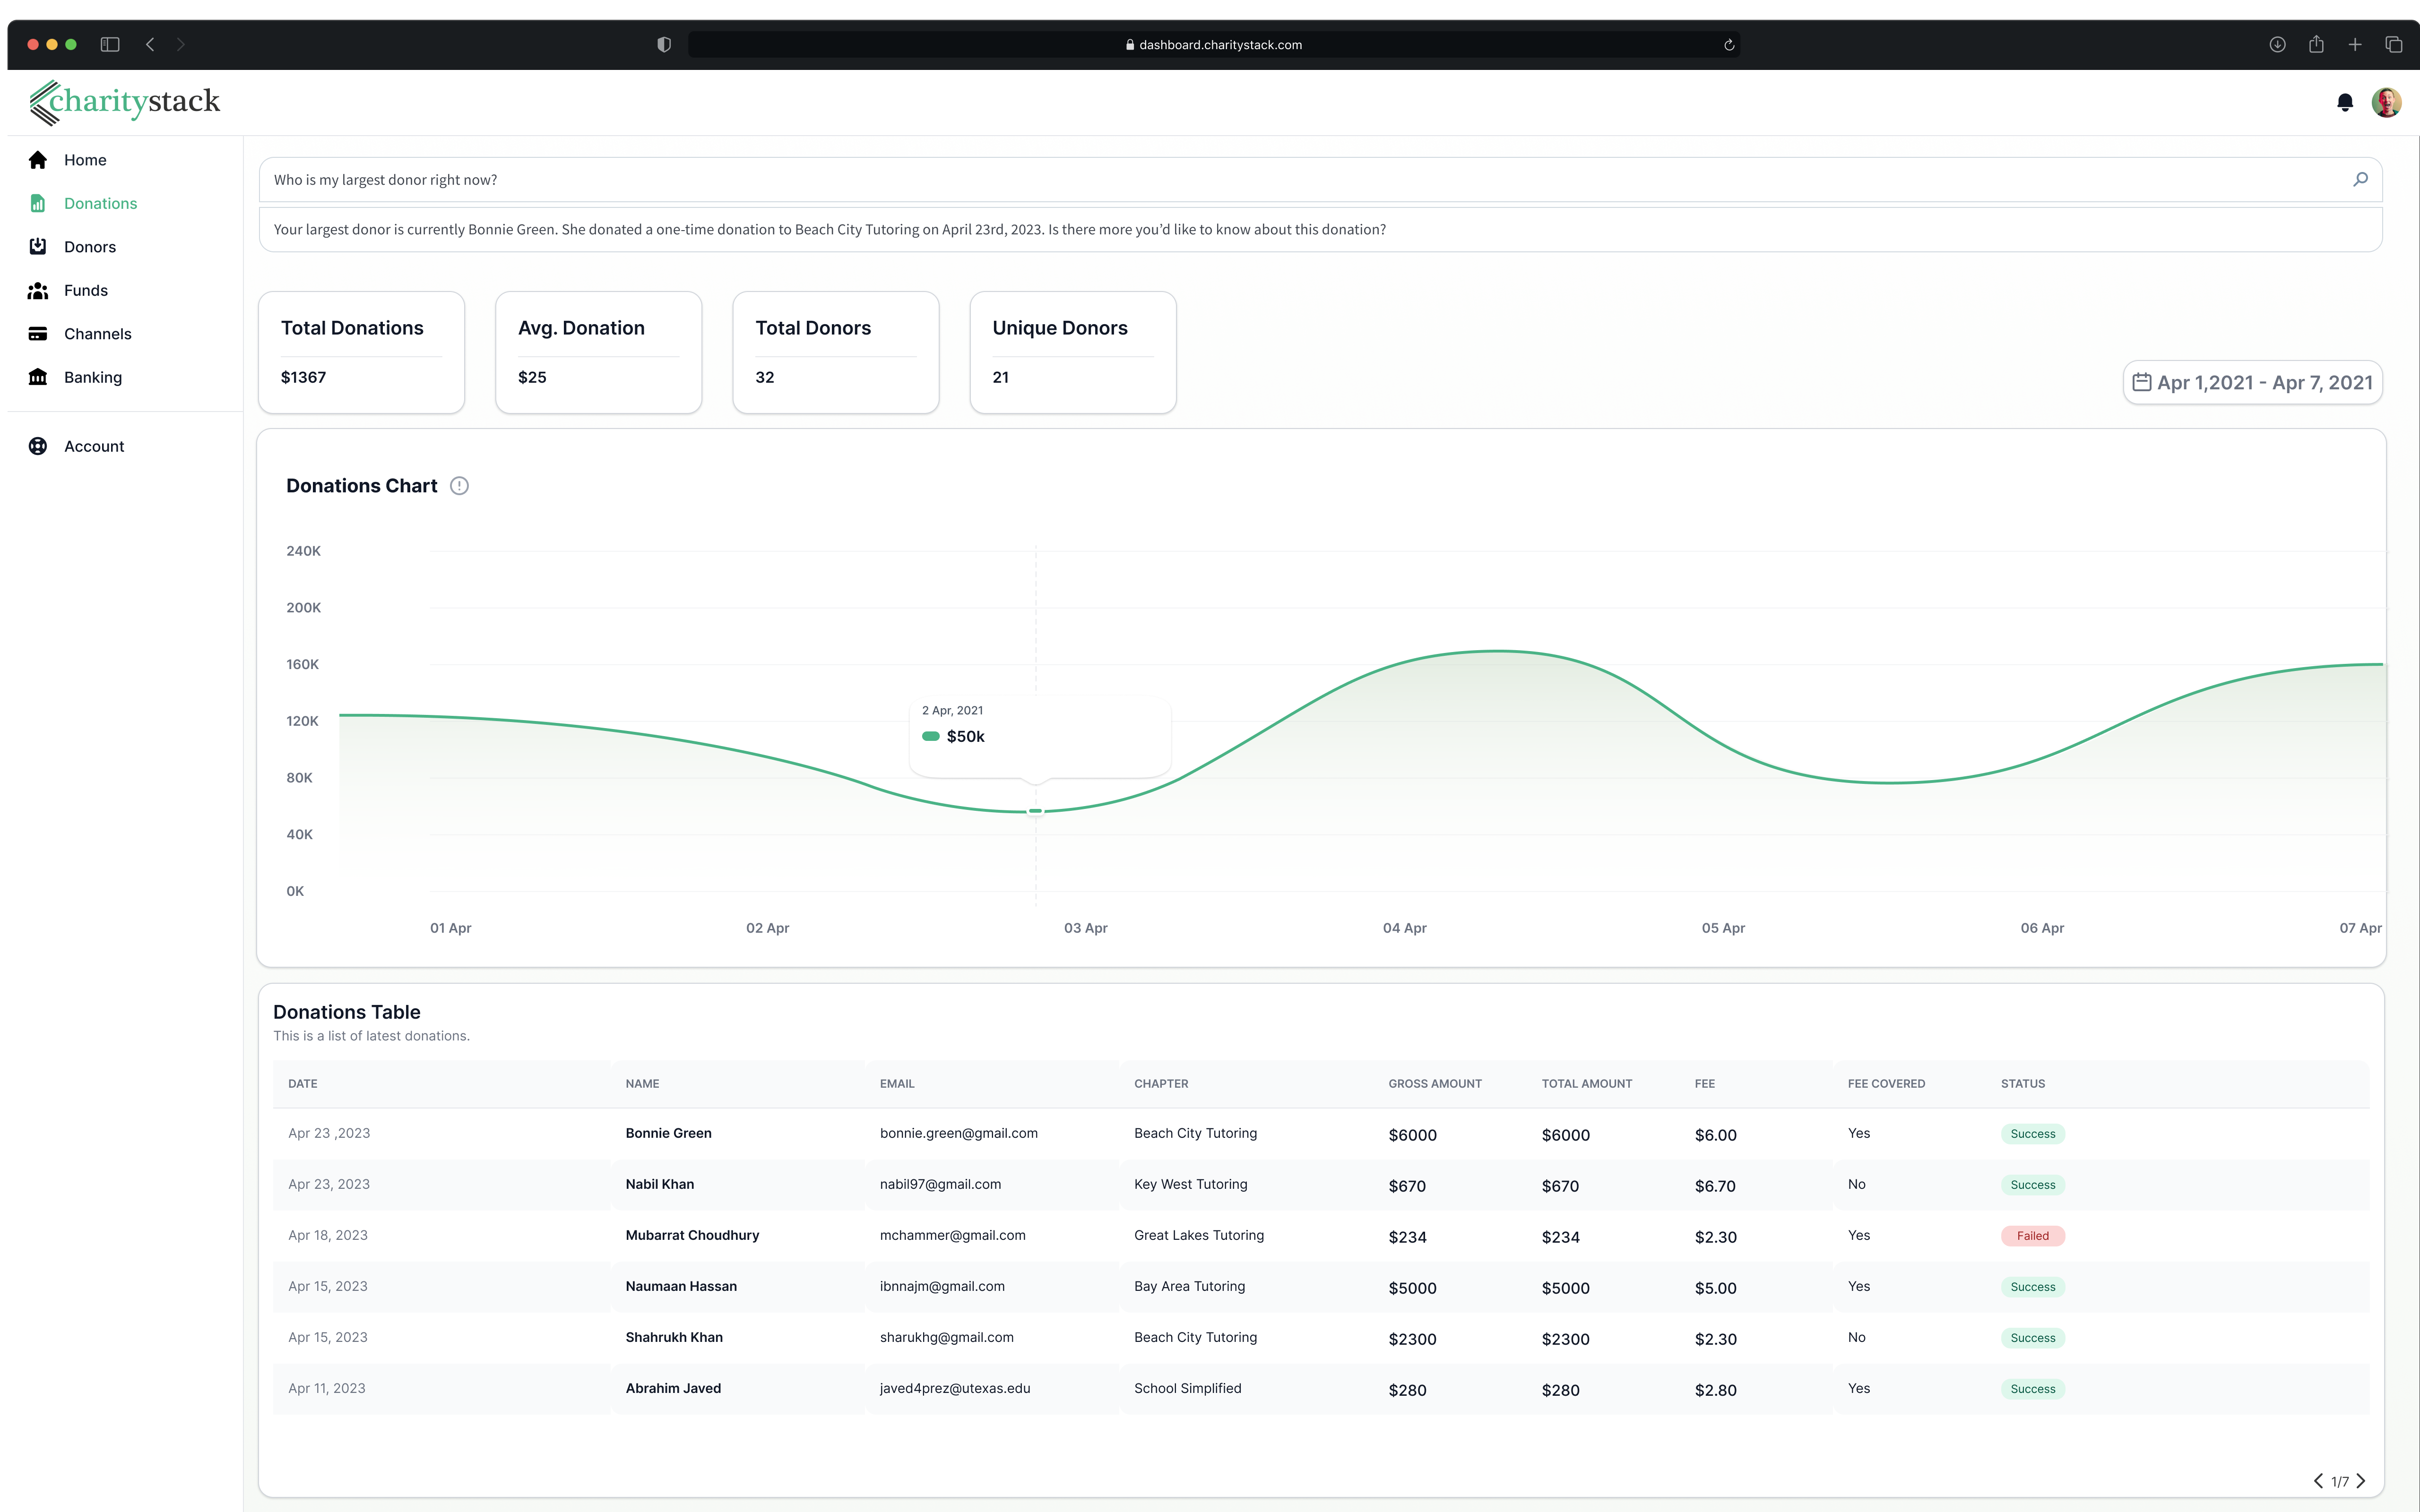Viewport: 2420px width, 1512px height.
Task: Sort by the STATUS column header
Action: (2022, 1083)
